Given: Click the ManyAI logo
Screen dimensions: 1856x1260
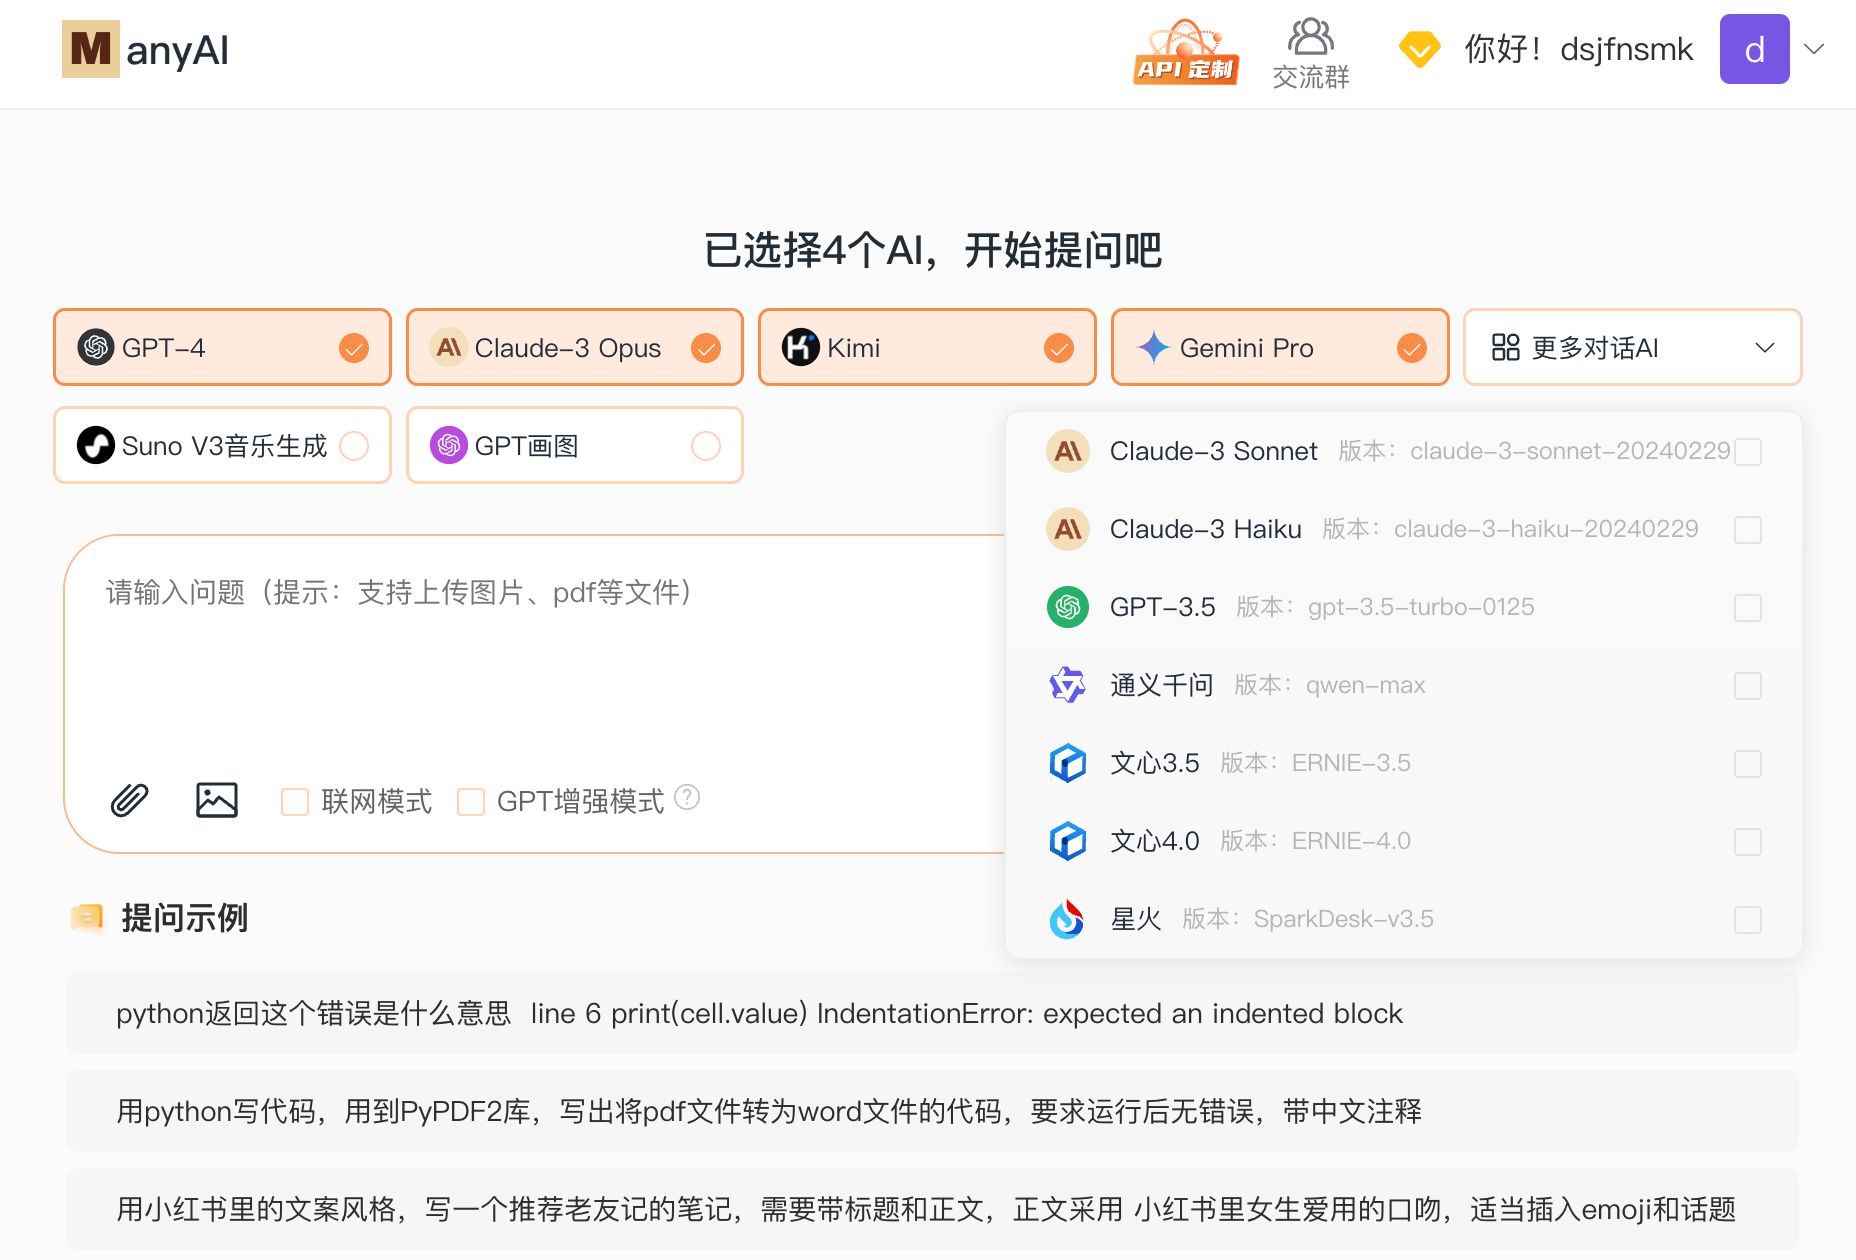Looking at the screenshot, I should coord(145,50).
